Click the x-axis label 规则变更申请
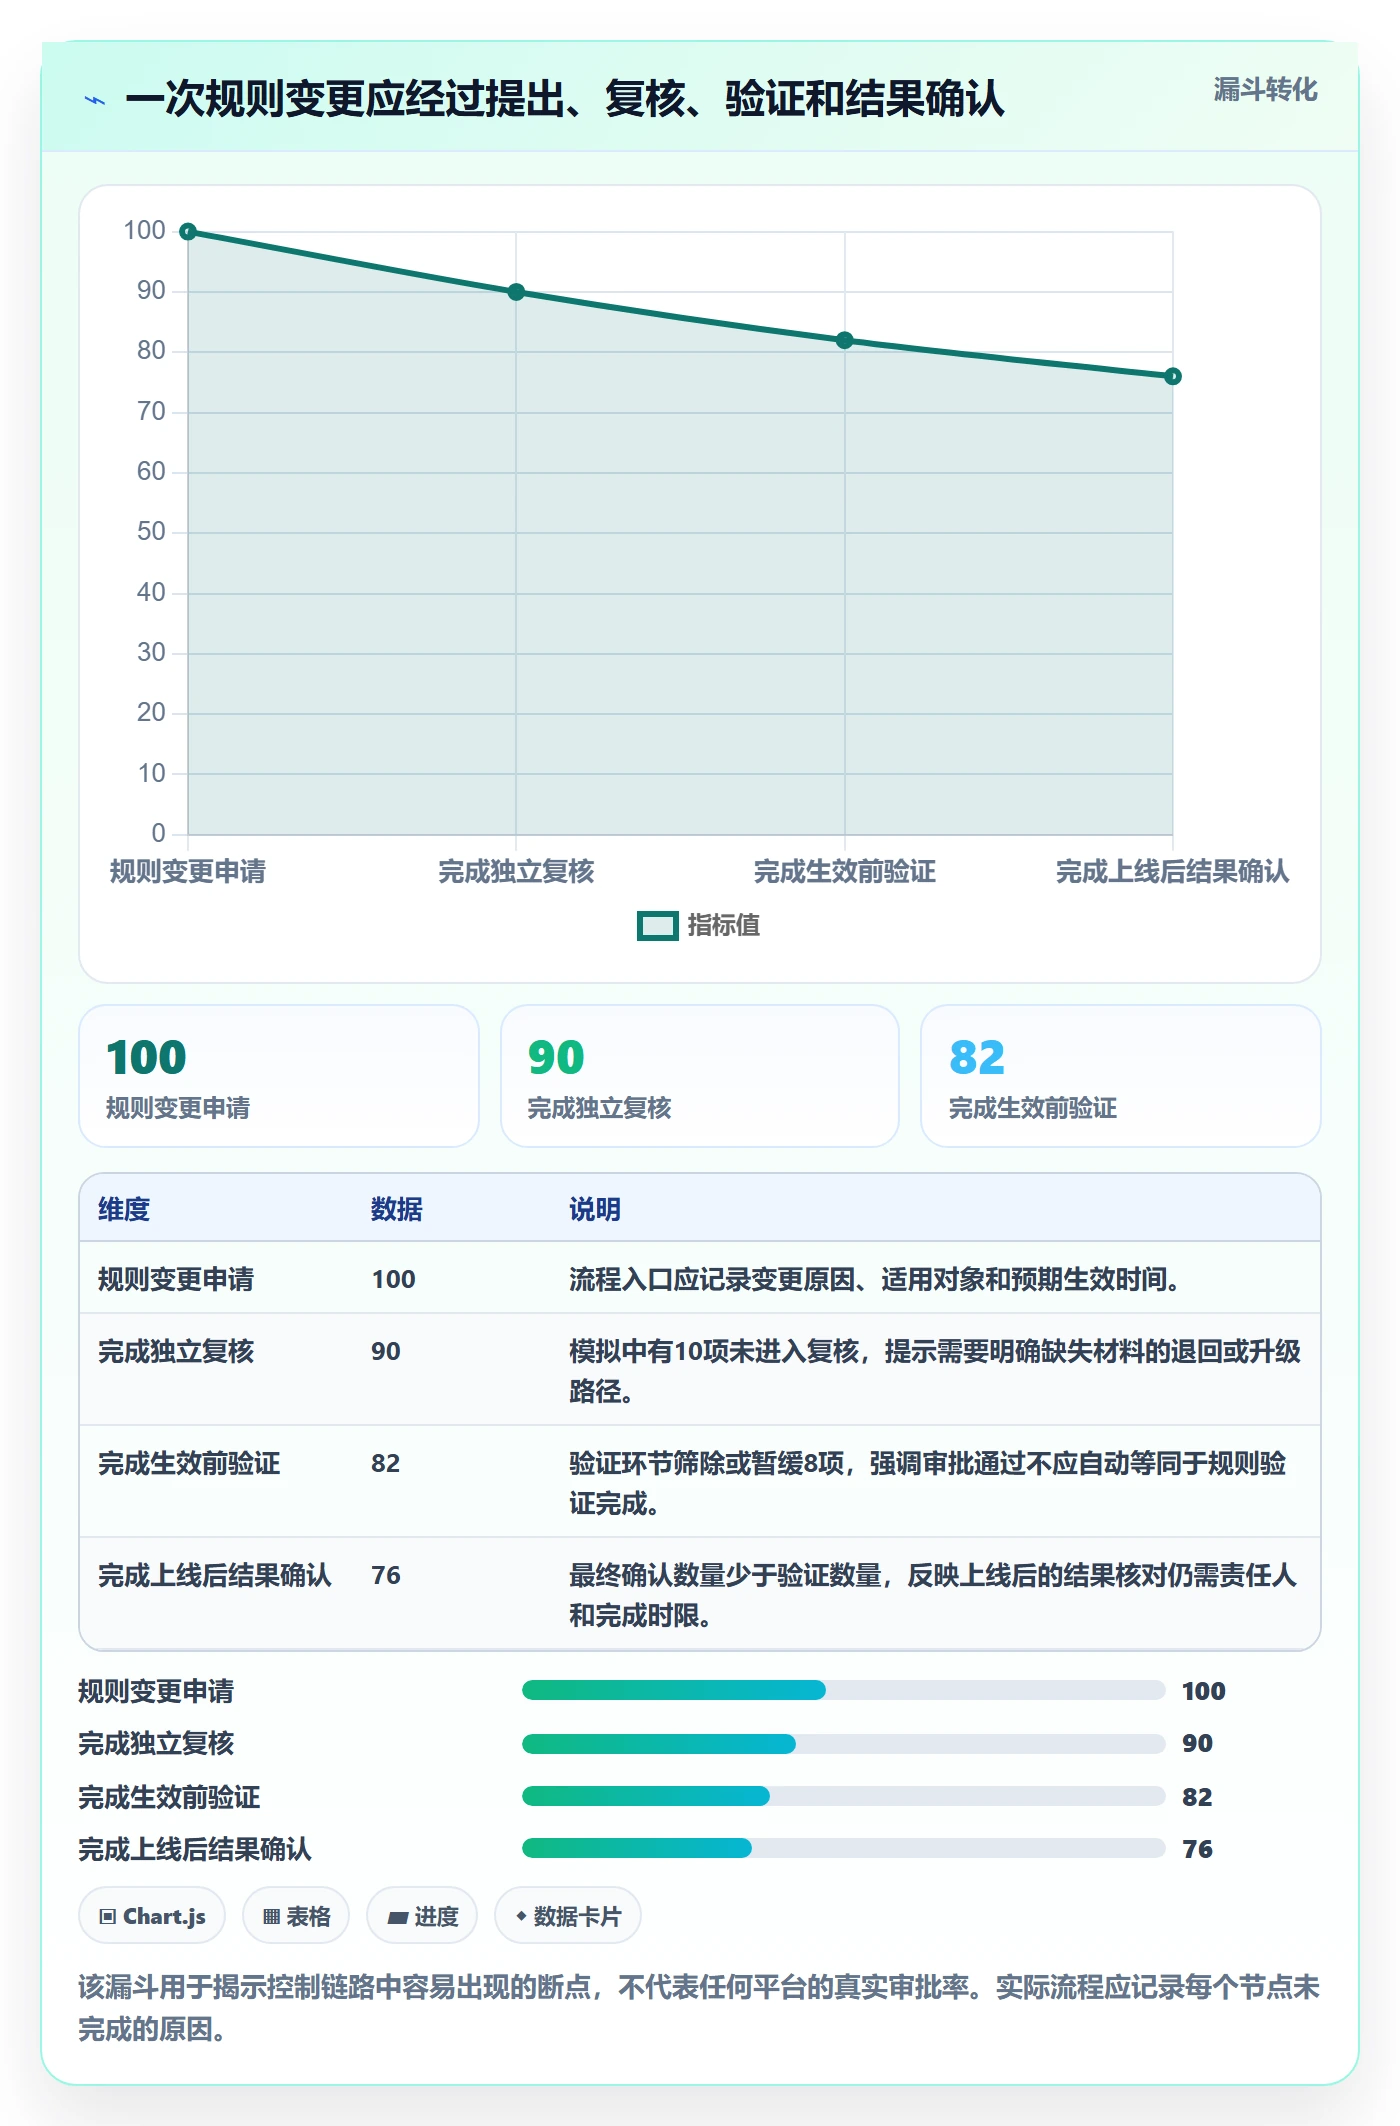The width and height of the screenshot is (1400, 2126). [x=188, y=872]
